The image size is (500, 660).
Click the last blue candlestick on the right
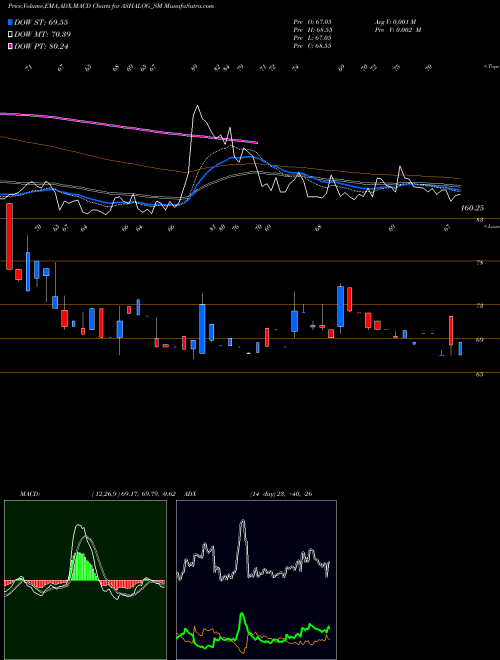pyautogui.click(x=460, y=349)
